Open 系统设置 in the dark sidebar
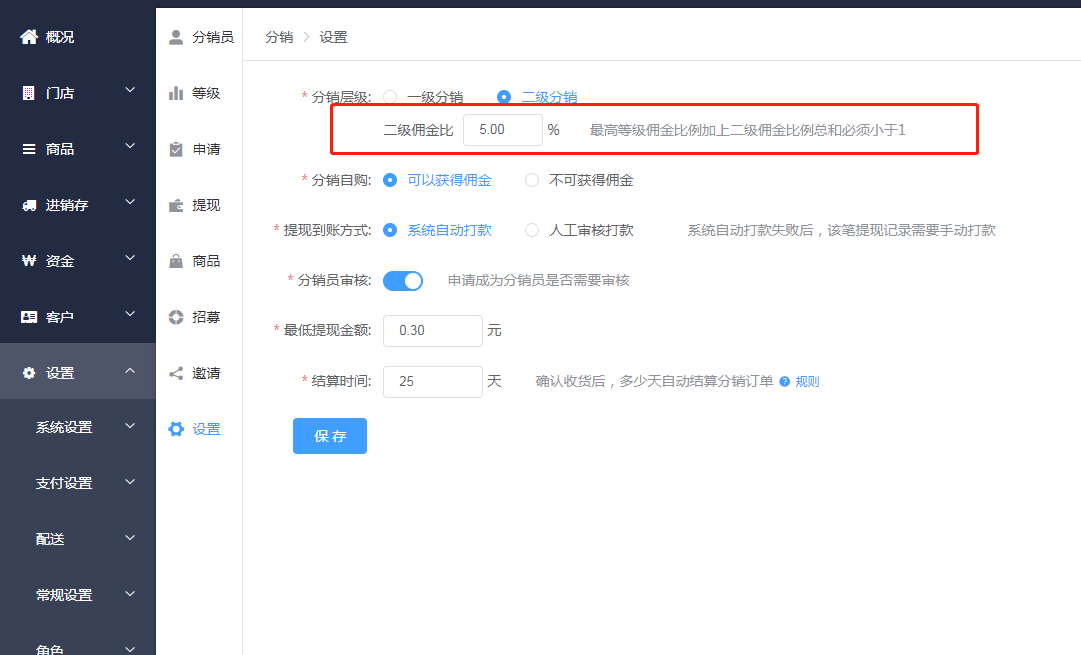The height and width of the screenshot is (655, 1081). [x=64, y=427]
